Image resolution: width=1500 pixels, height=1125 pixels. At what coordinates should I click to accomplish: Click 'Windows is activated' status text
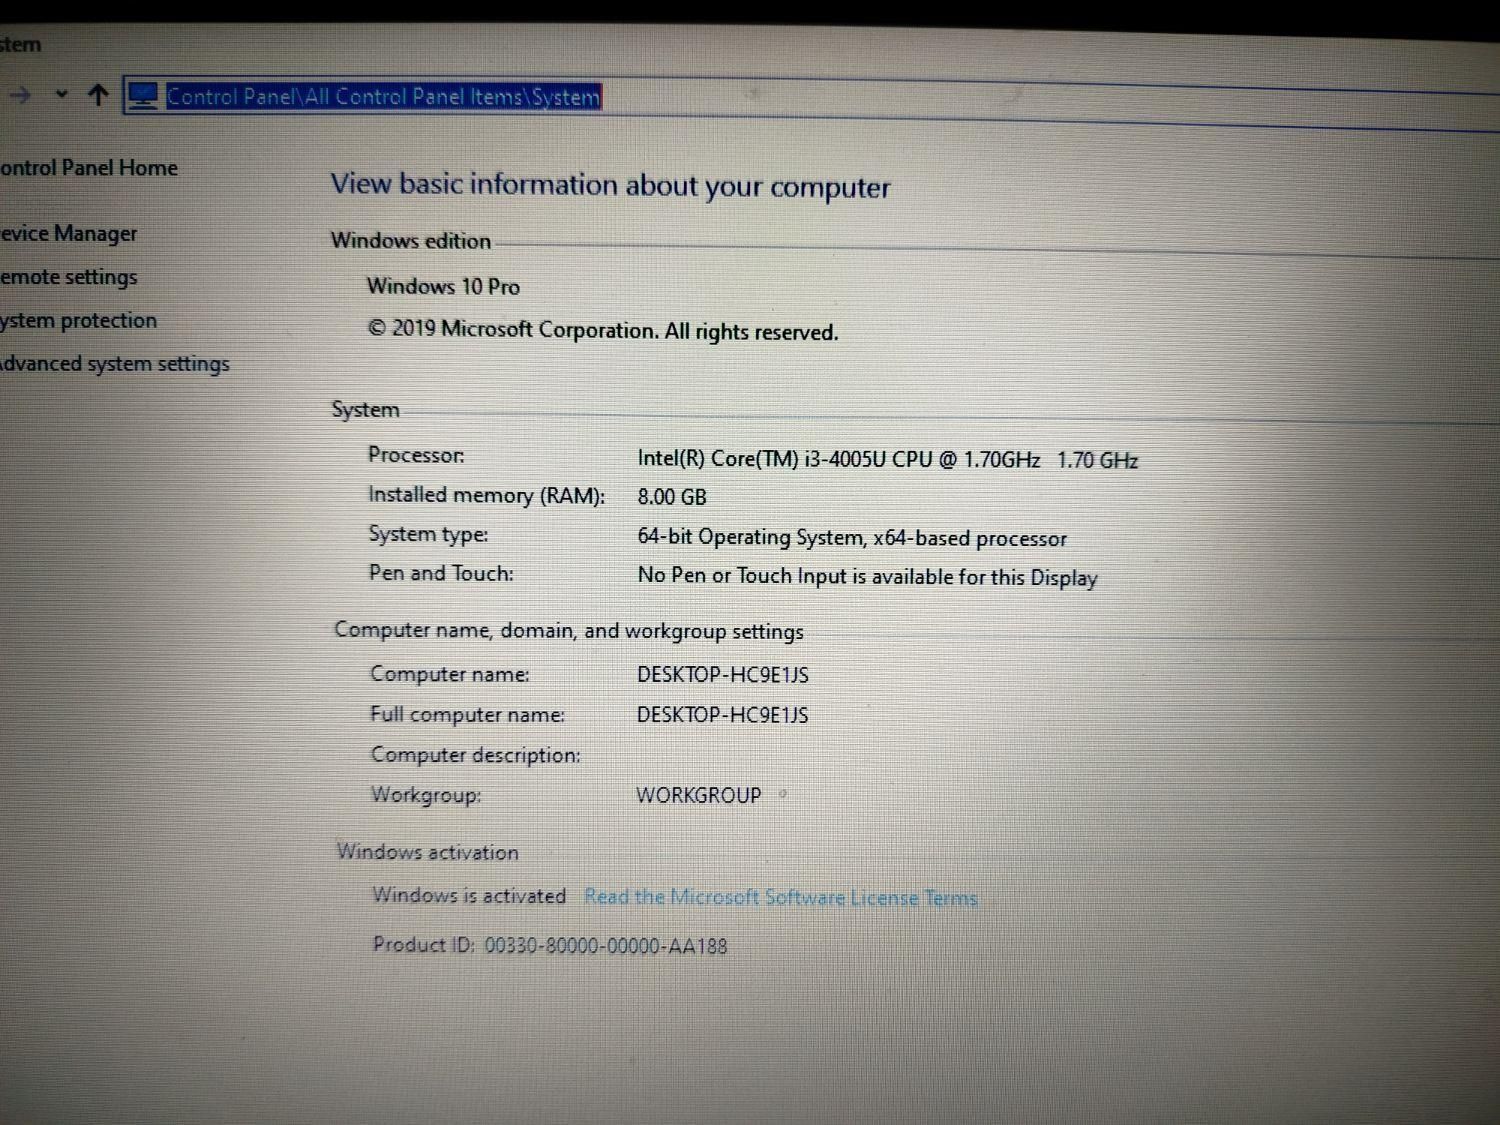pos(469,895)
